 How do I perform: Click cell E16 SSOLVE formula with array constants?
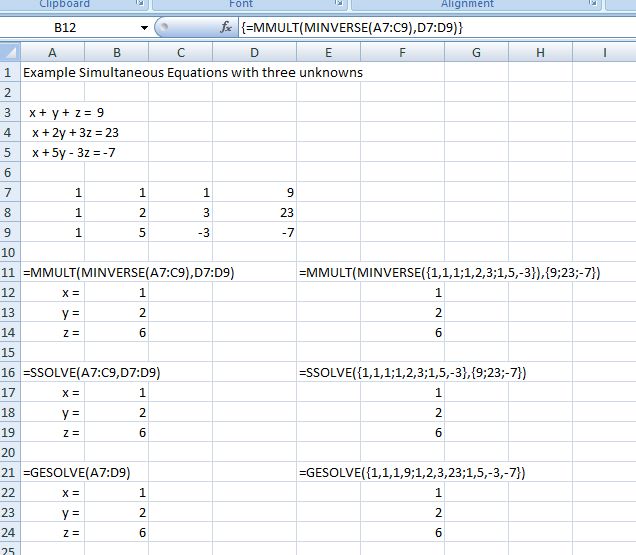pos(413,372)
